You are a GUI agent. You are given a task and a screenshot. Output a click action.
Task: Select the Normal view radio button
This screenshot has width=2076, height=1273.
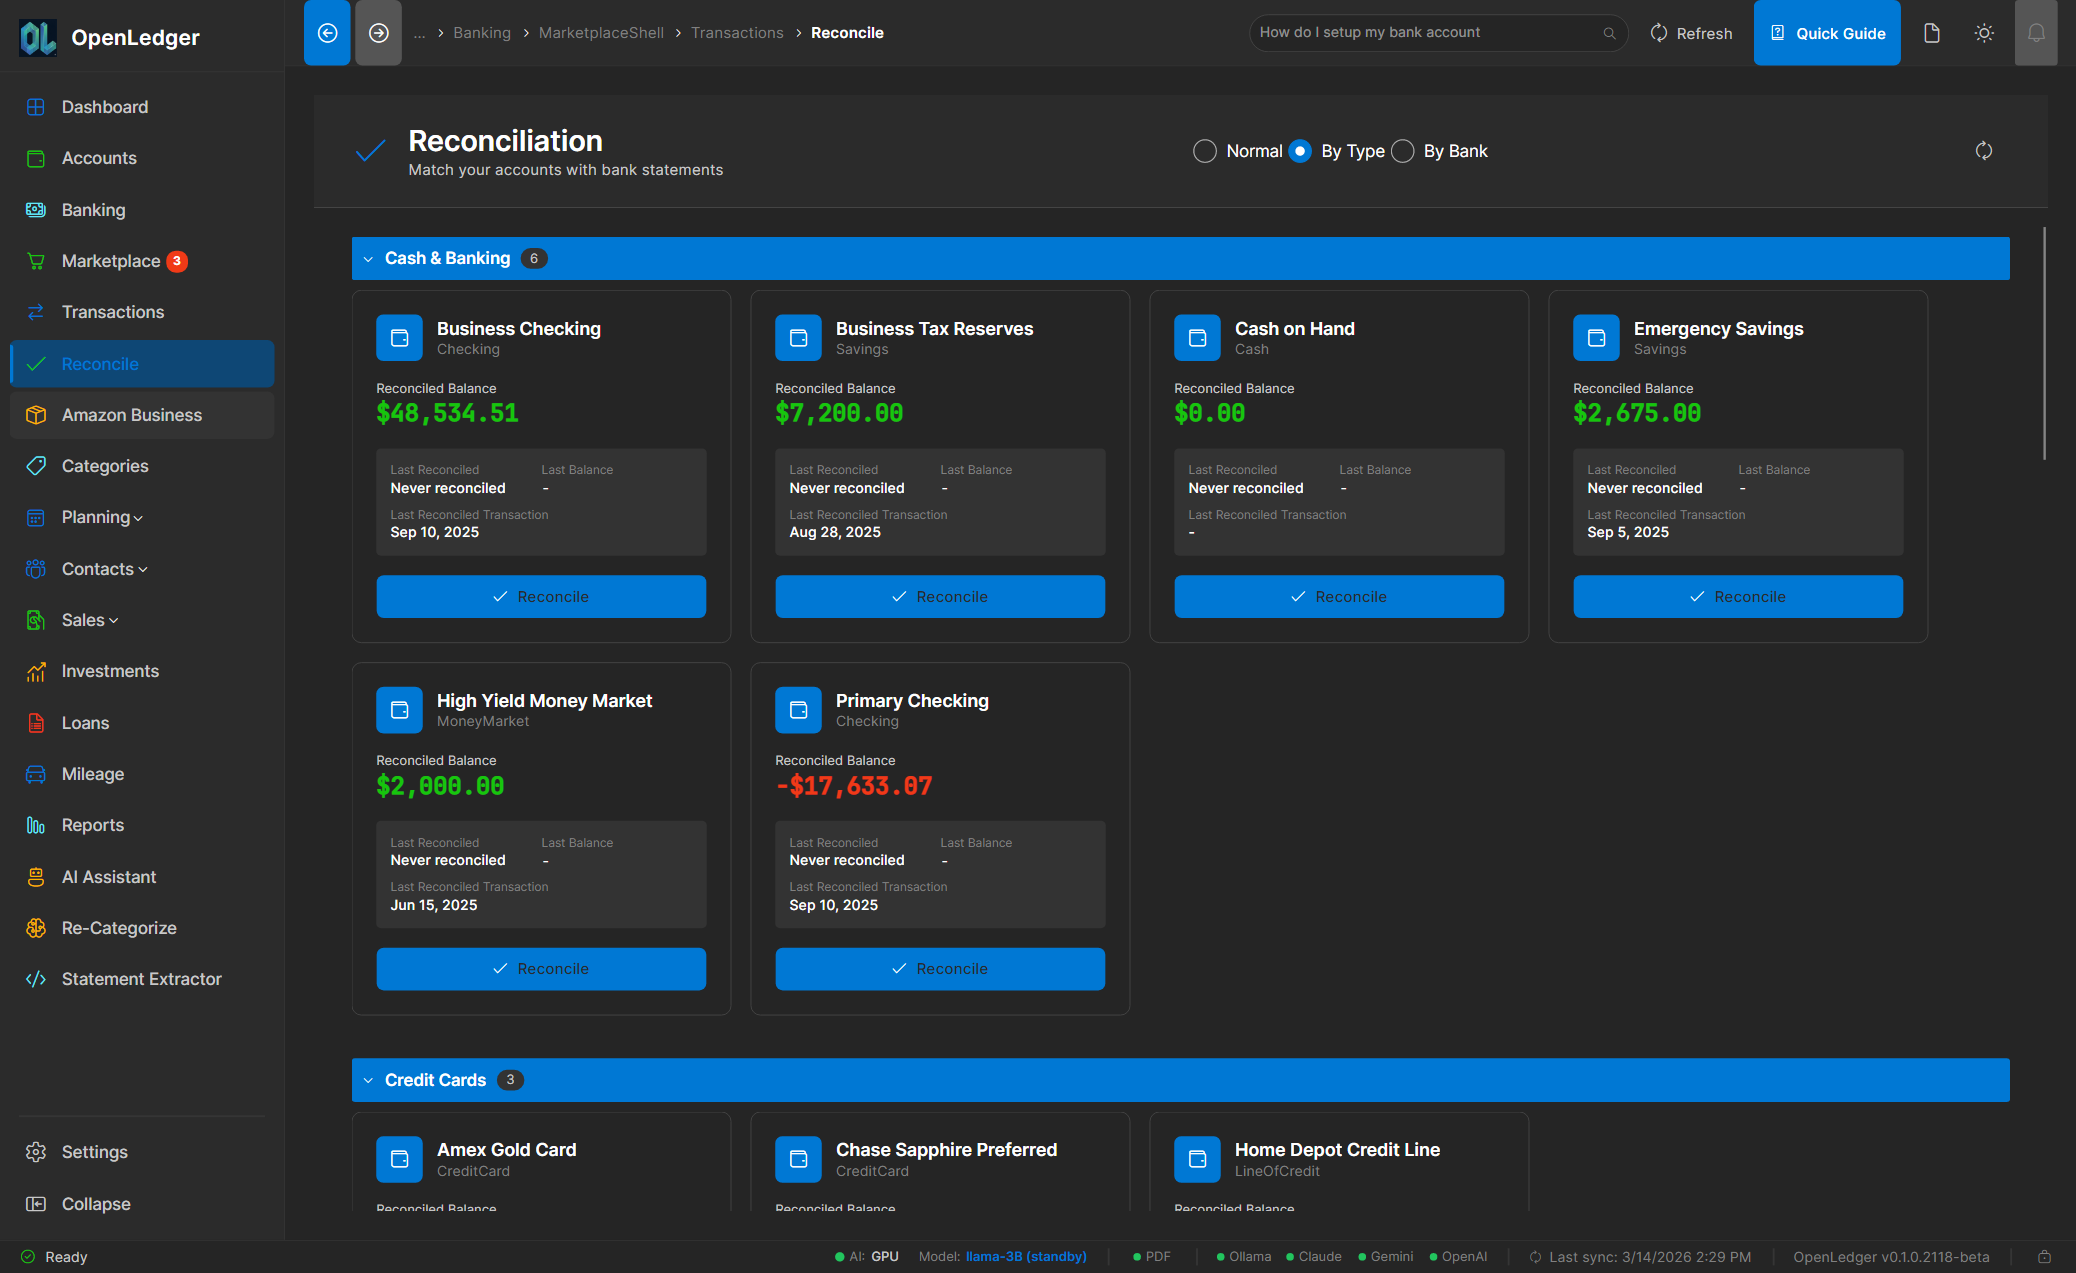coord(1205,151)
